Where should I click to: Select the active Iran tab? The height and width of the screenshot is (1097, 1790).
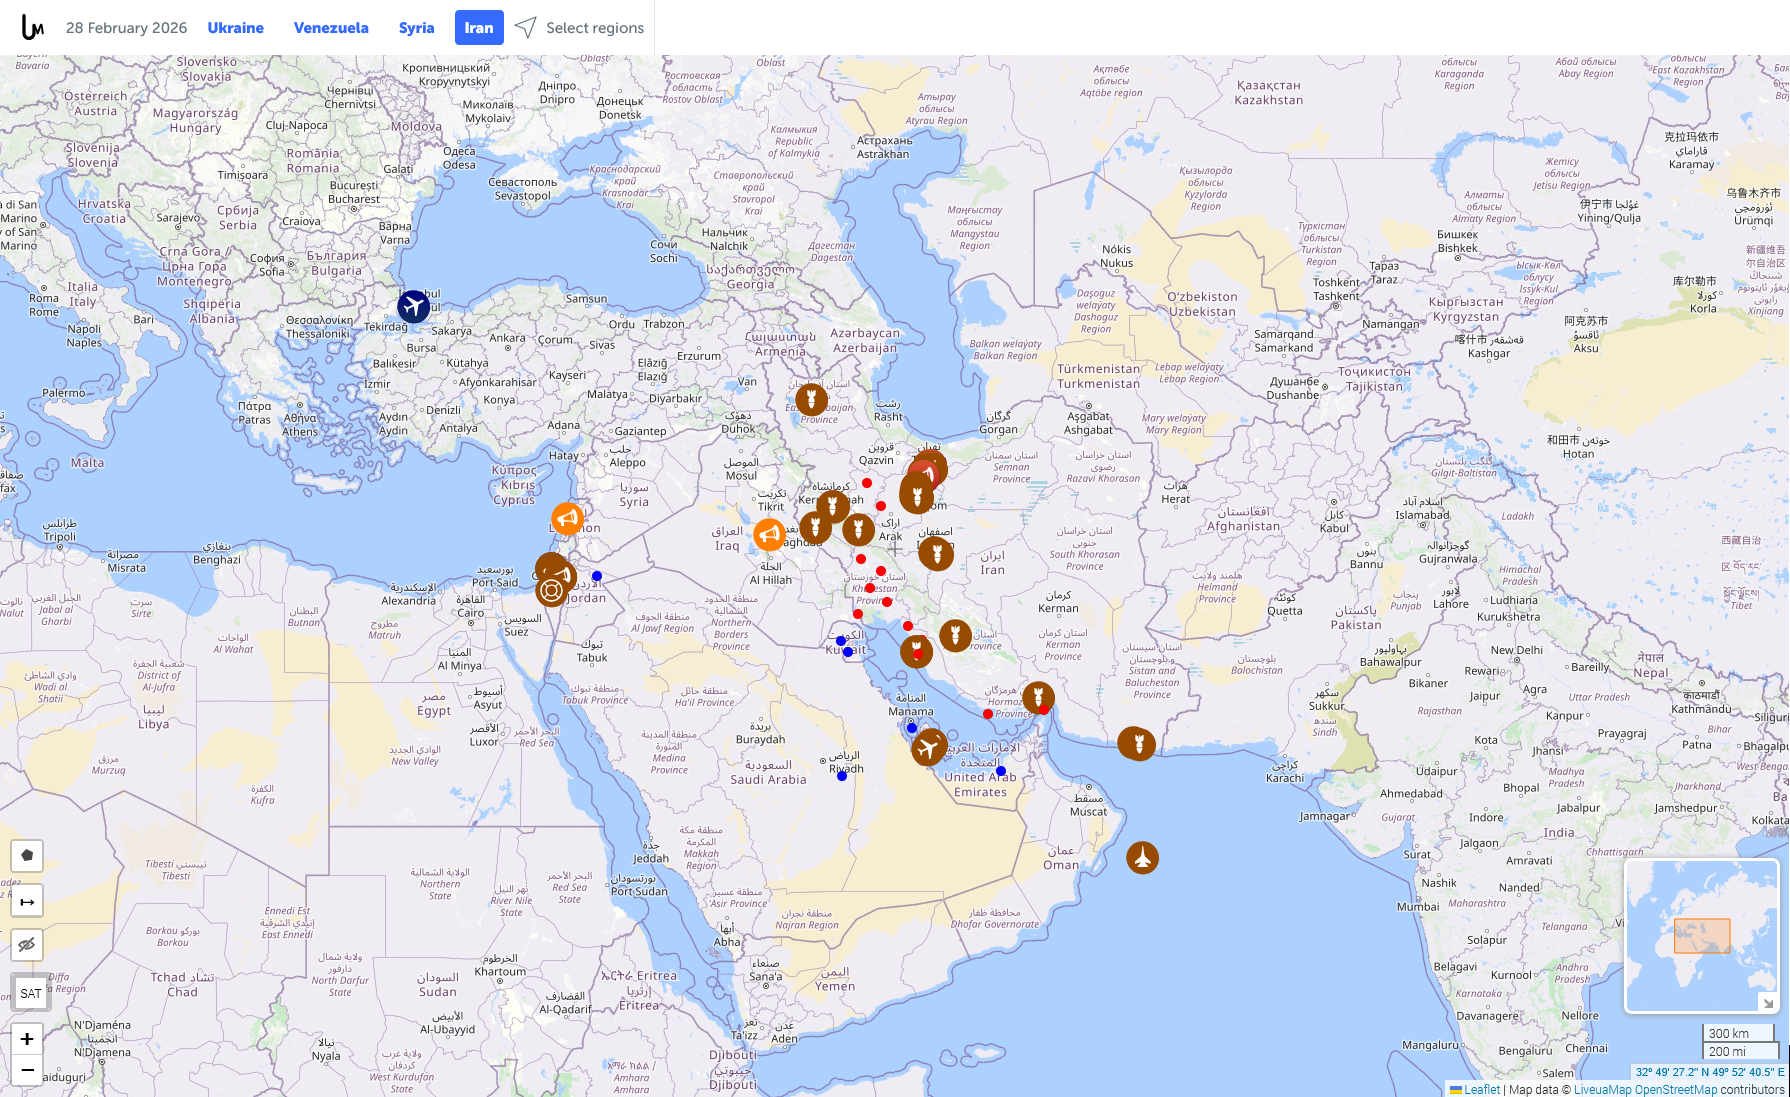[478, 28]
